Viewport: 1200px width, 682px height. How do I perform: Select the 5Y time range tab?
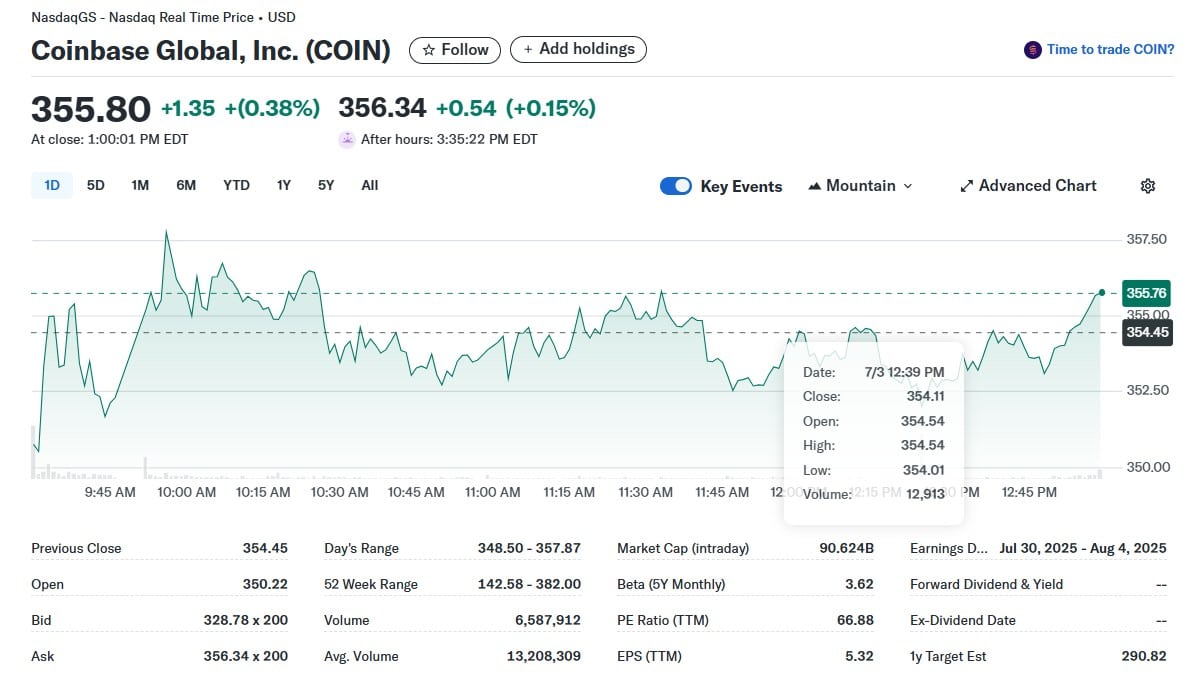(326, 185)
